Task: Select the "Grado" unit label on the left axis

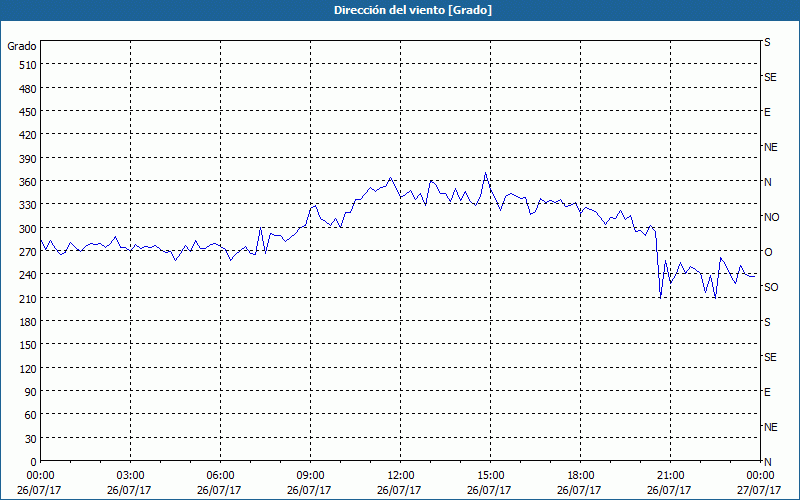Action: coord(22,46)
